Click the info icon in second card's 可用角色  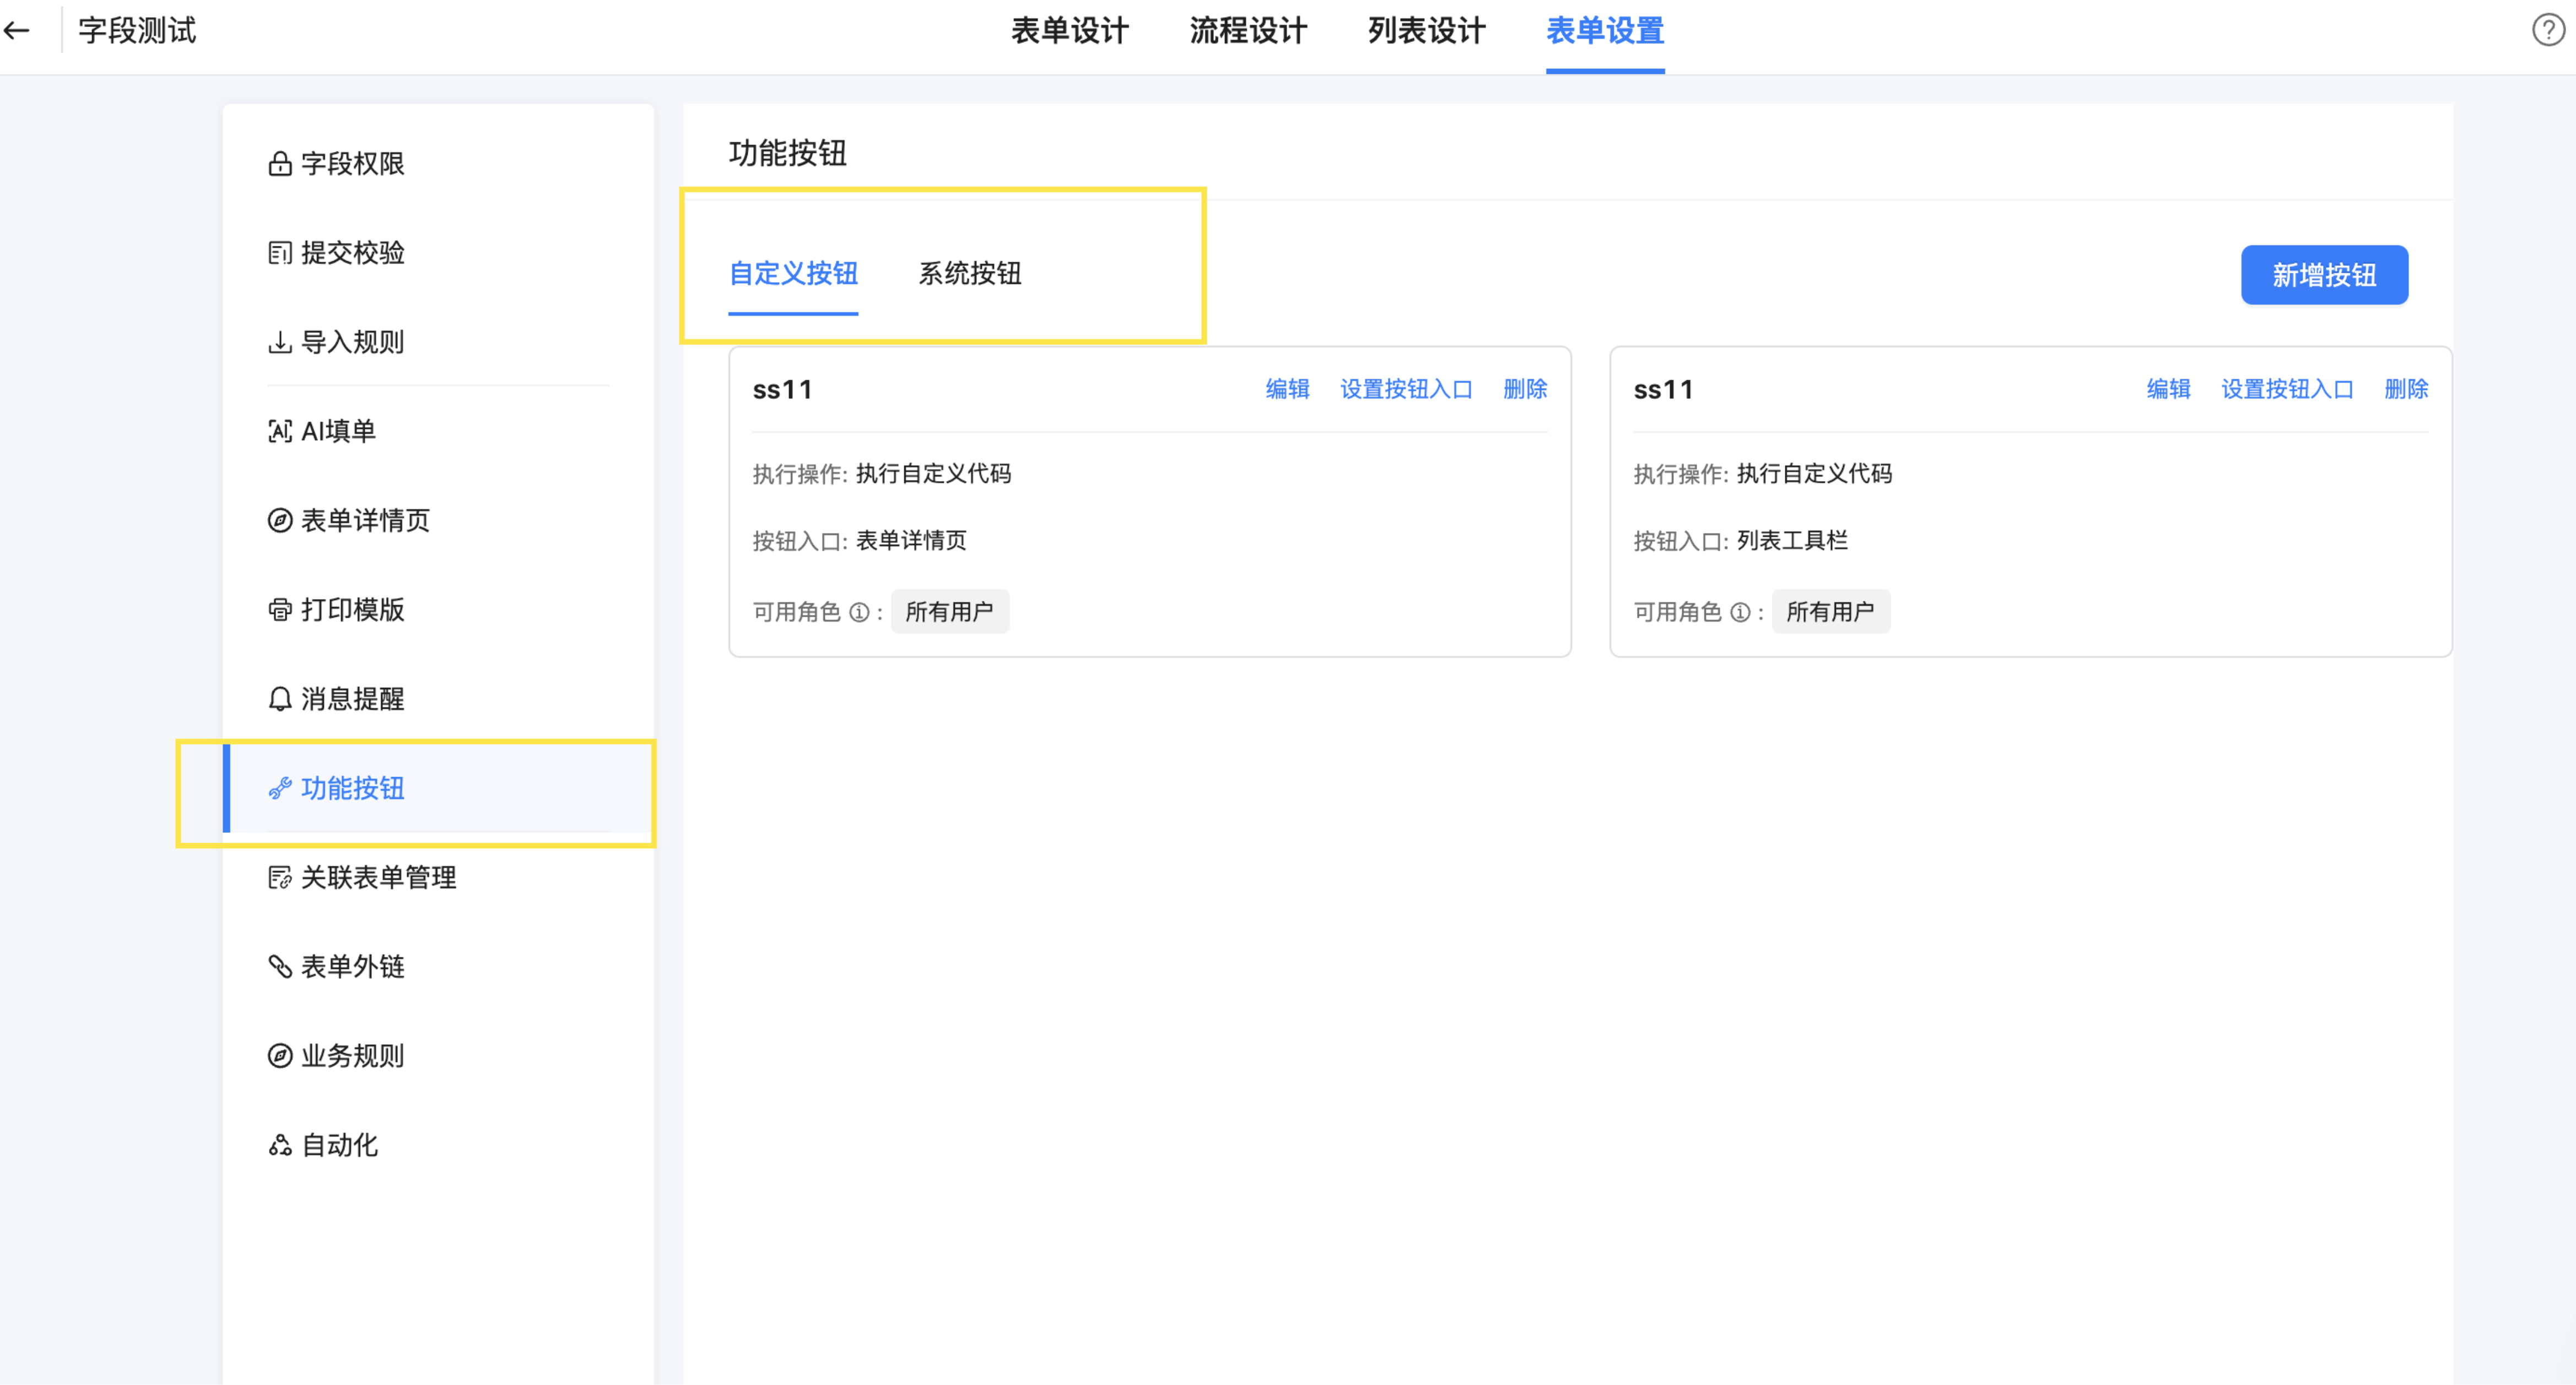pos(1740,612)
